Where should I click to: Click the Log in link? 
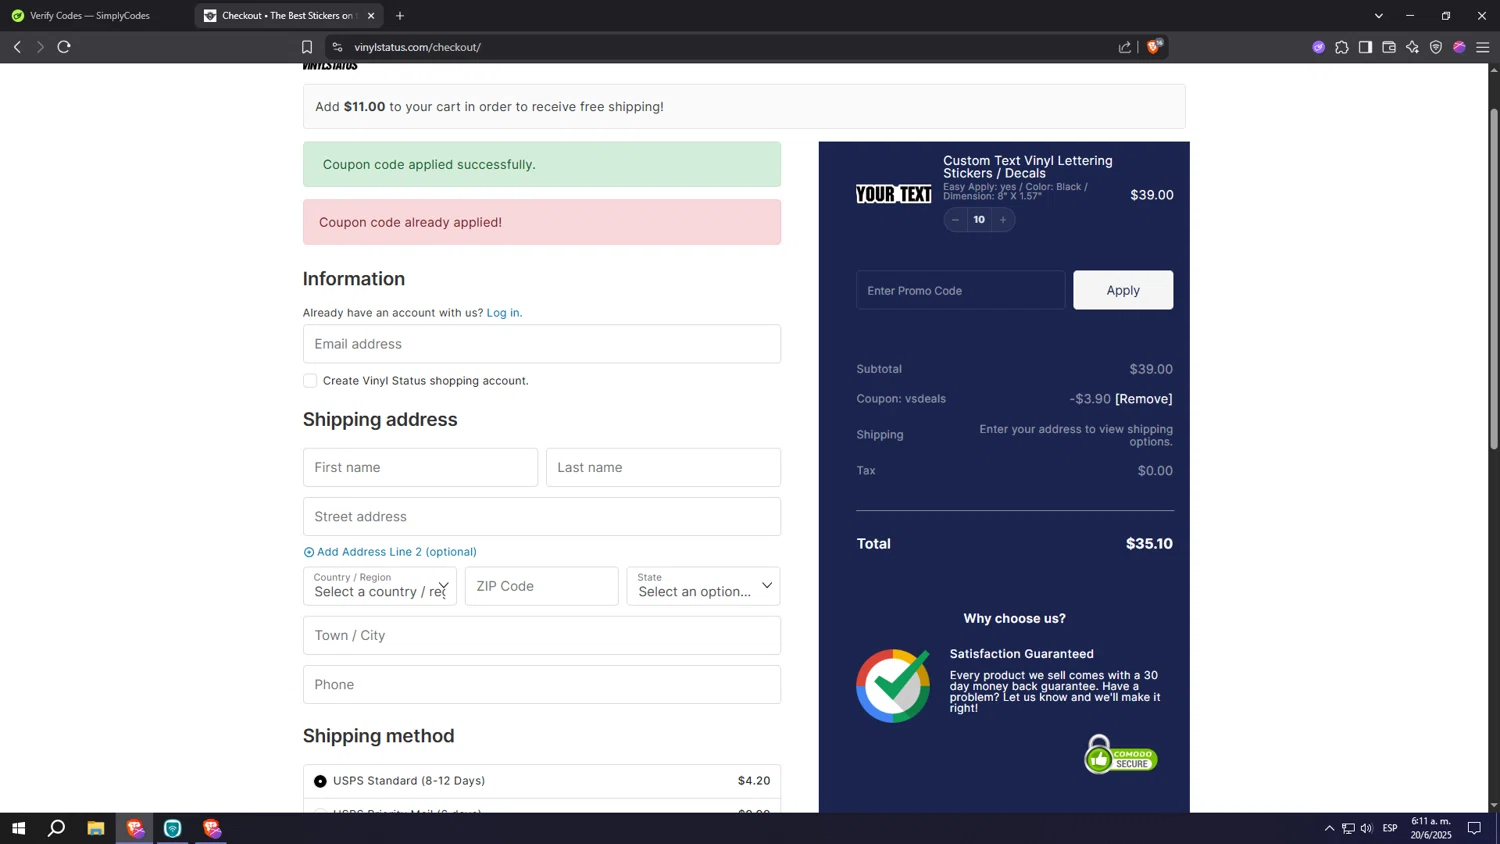coord(504,313)
